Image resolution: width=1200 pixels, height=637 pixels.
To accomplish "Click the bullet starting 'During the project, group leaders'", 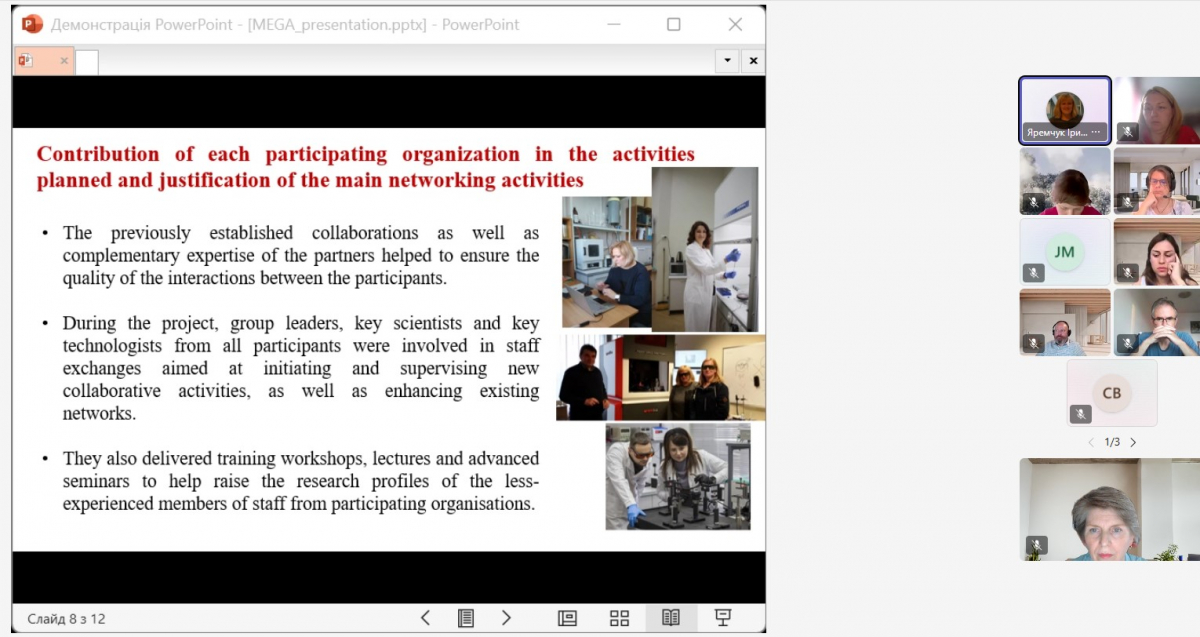I will [x=301, y=368].
